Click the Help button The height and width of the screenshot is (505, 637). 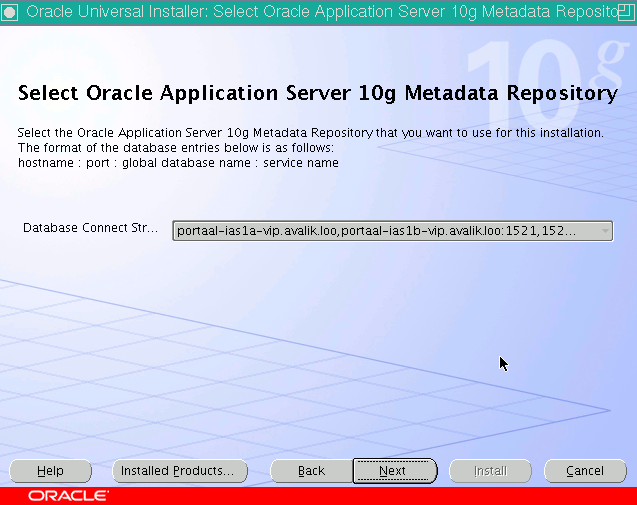[x=50, y=471]
